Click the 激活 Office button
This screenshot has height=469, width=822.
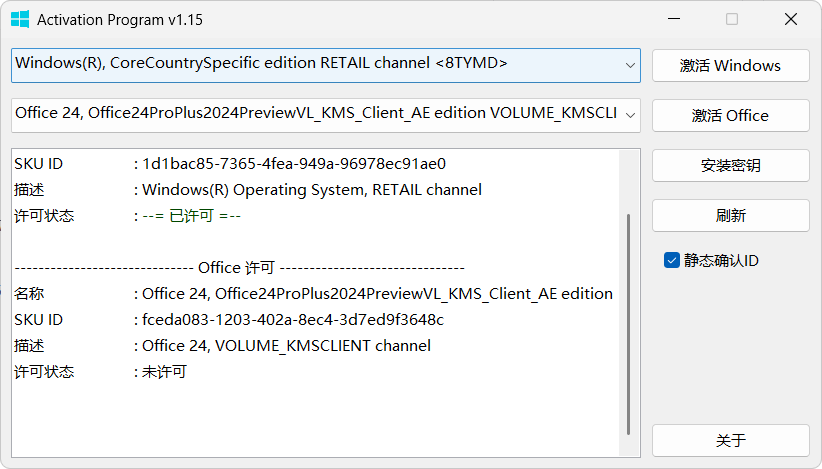point(730,115)
